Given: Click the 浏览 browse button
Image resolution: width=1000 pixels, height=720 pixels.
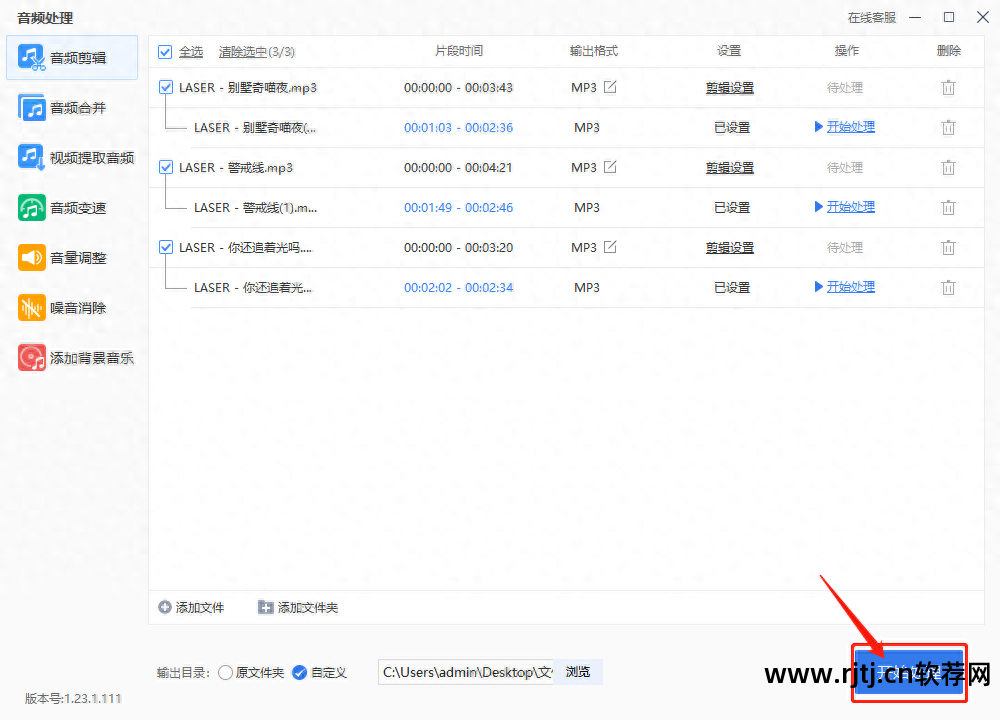Looking at the screenshot, I should click(x=577, y=672).
